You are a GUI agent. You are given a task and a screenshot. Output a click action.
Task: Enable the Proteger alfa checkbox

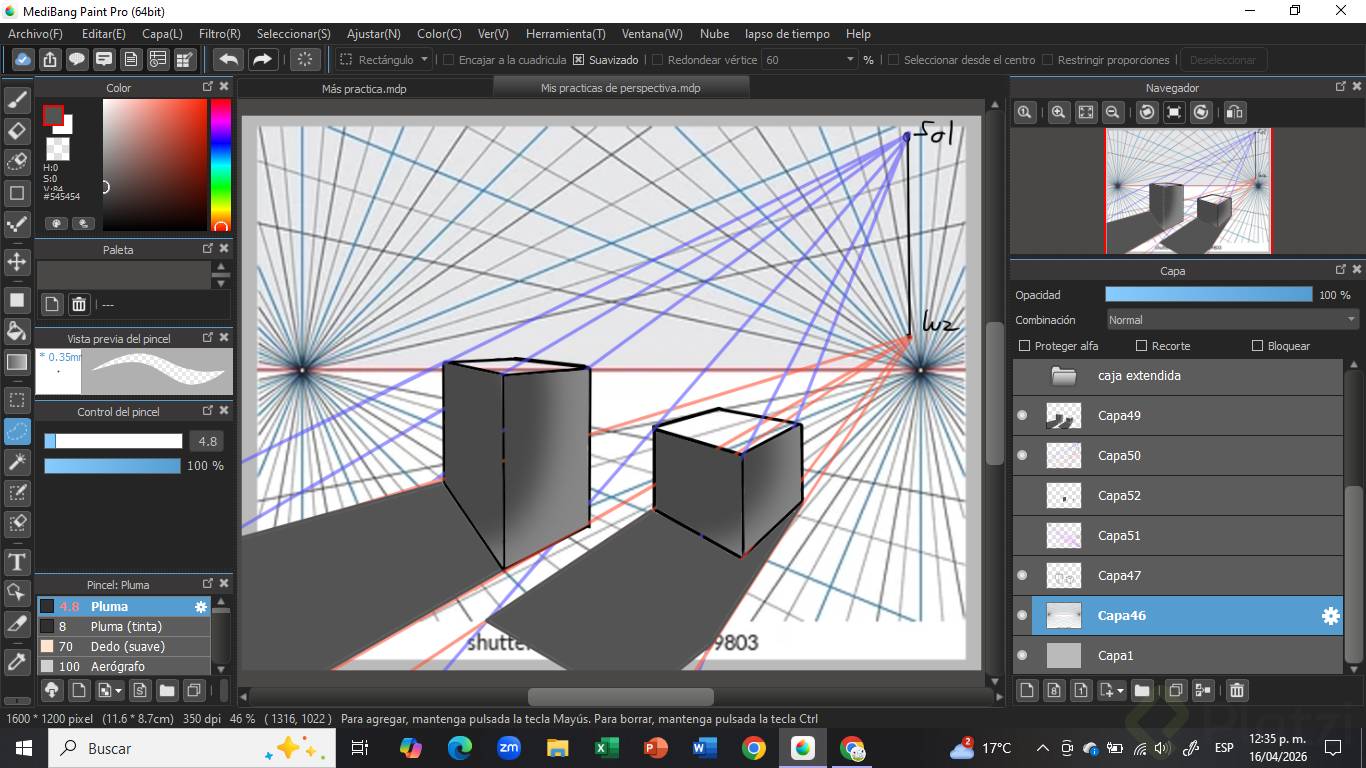click(x=1024, y=346)
